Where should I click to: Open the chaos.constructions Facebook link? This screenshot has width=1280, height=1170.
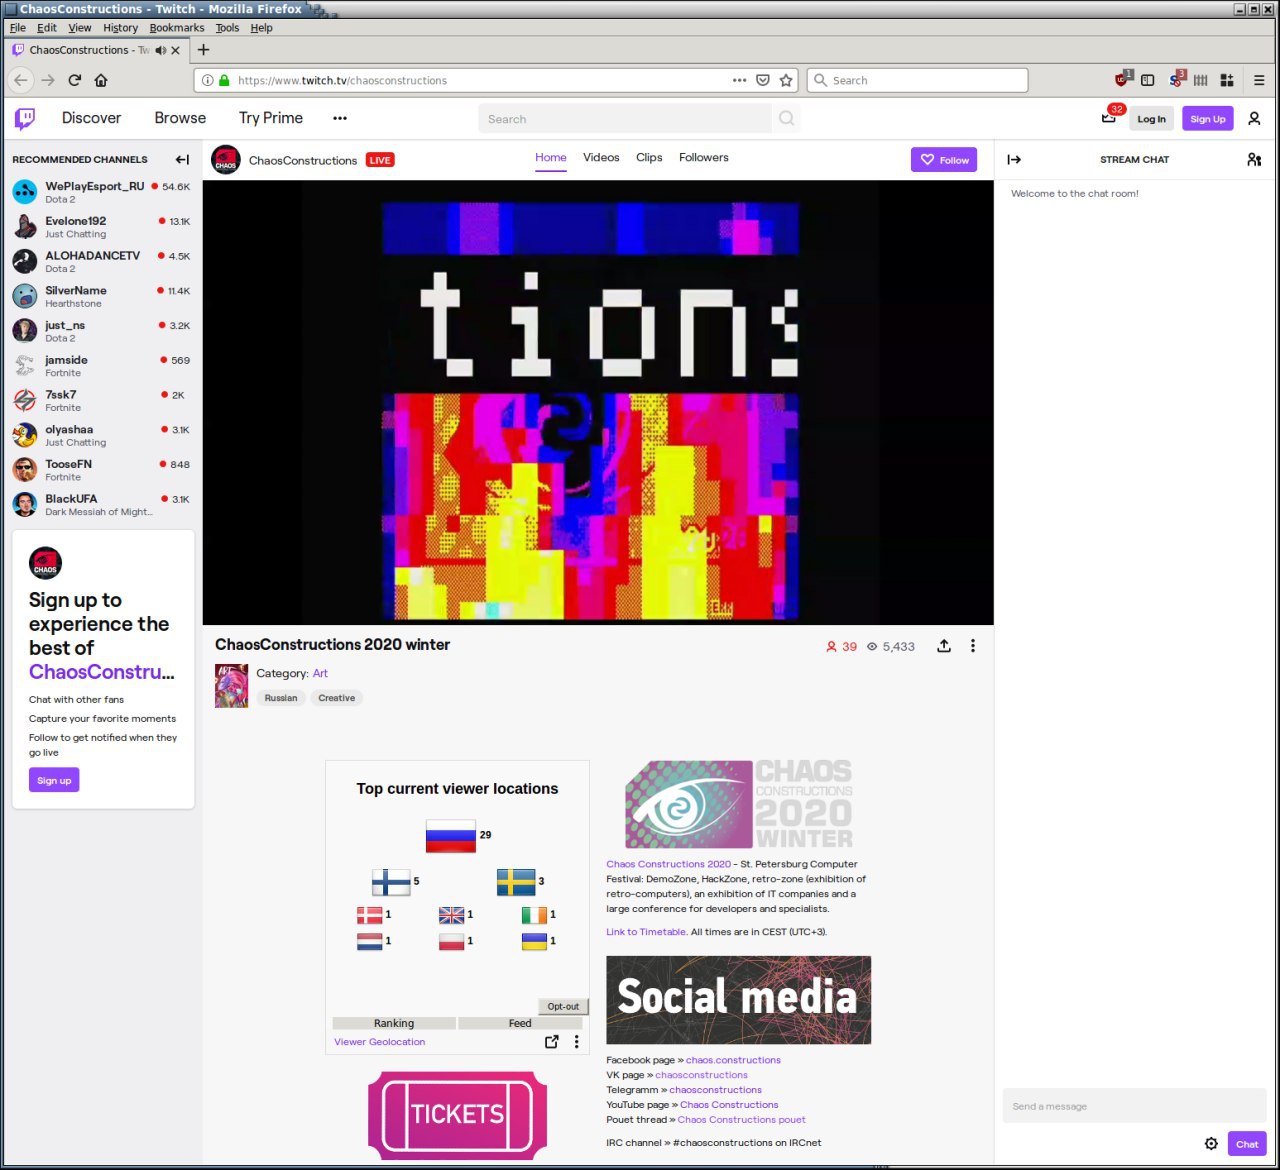tap(733, 1060)
